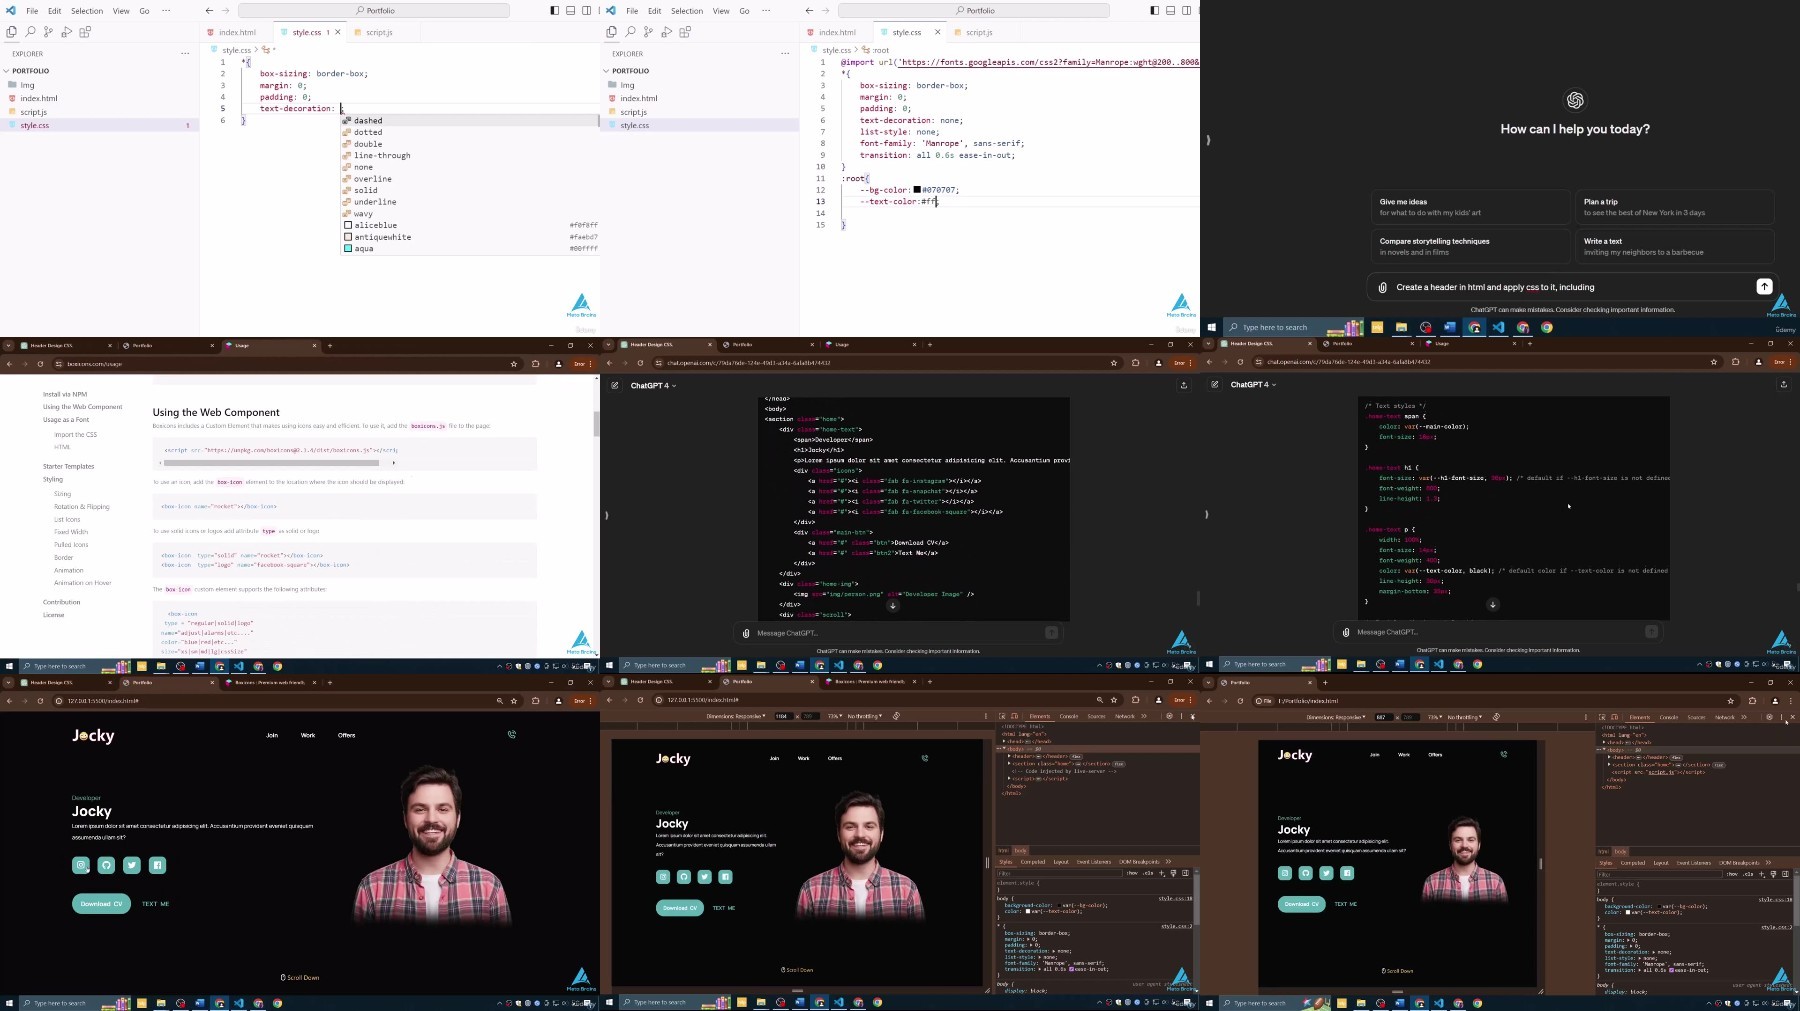Open File Explorer from ChatGPT home screen's taskbar
The image size is (1800, 1011).
point(1401,327)
